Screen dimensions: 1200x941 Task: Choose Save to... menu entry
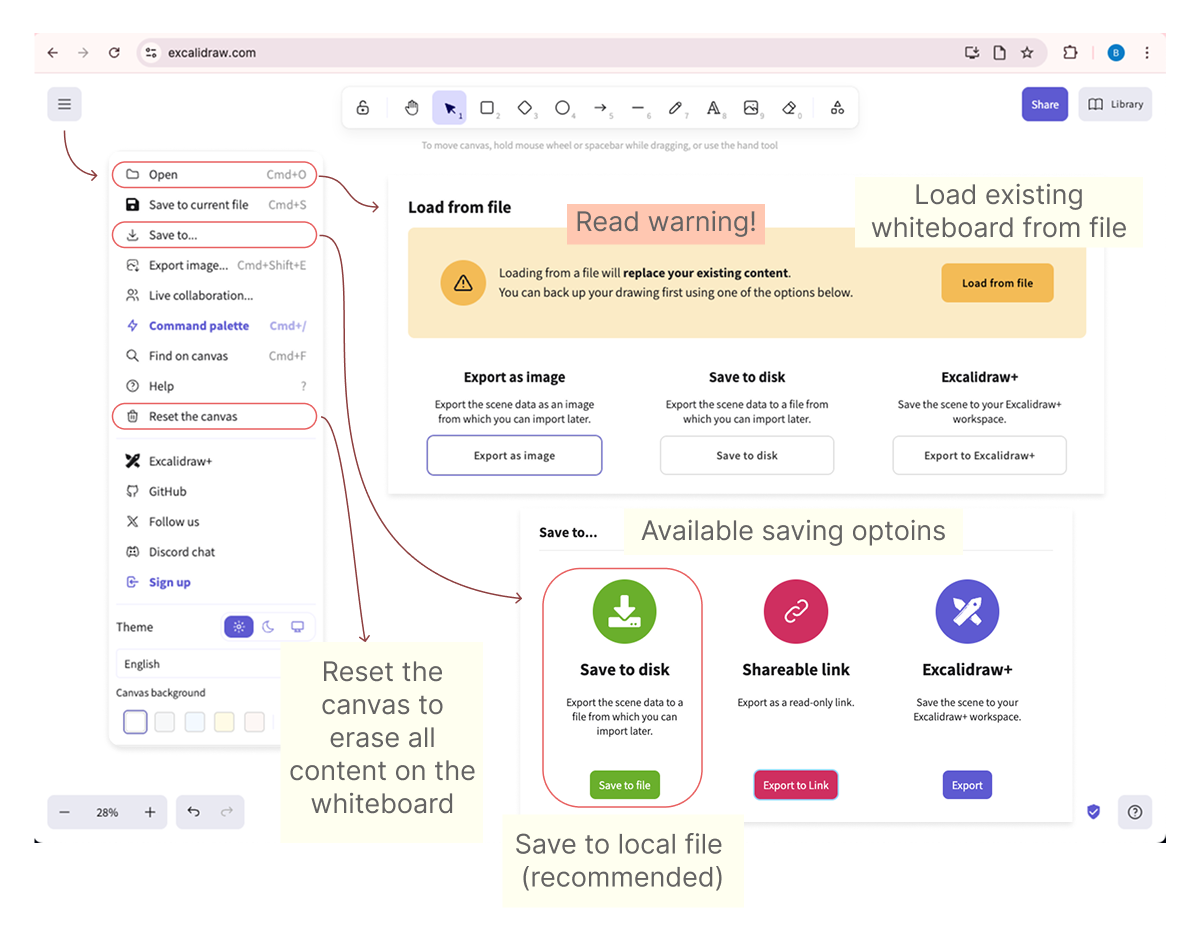point(214,235)
